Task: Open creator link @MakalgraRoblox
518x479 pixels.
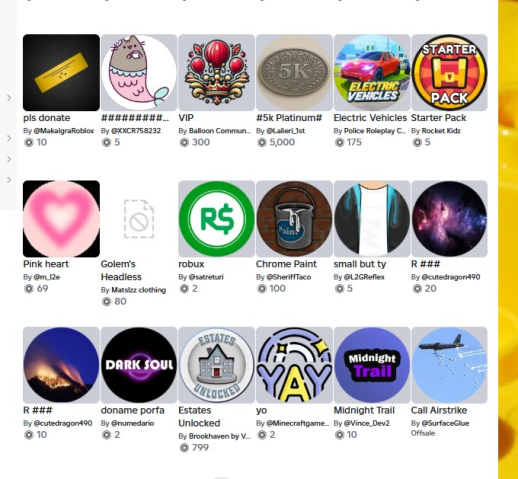Action: [64, 131]
